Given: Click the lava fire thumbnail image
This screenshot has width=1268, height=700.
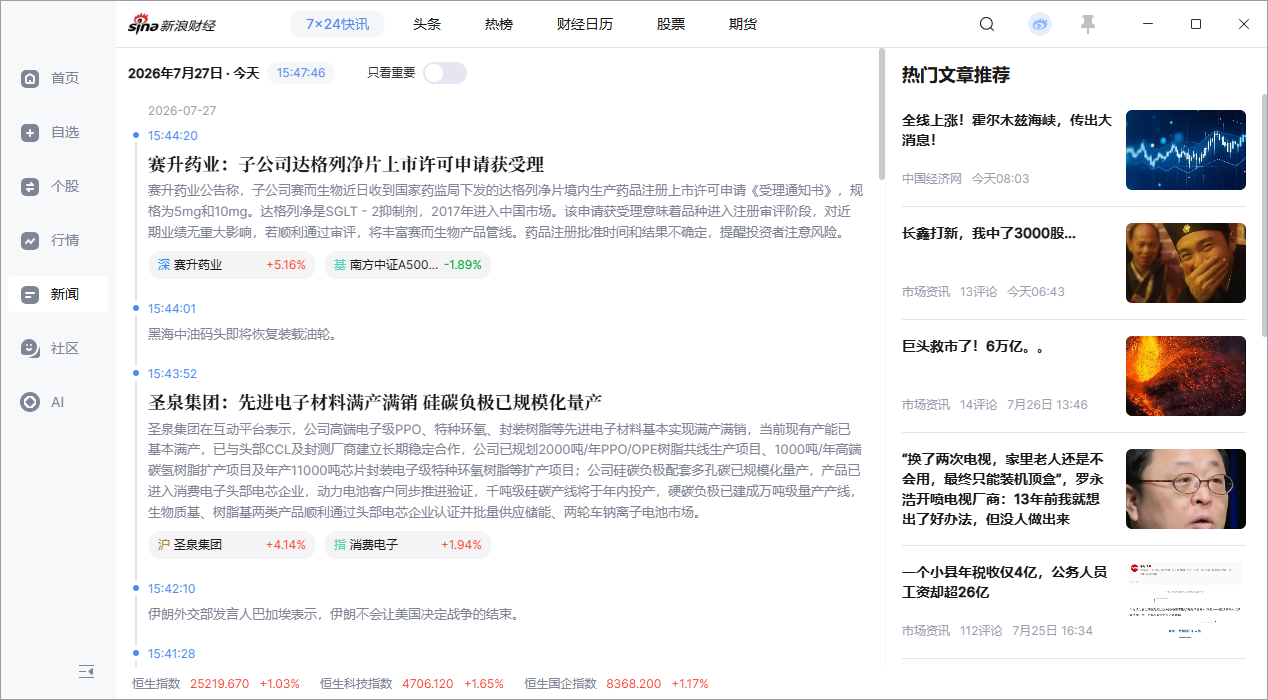Looking at the screenshot, I should pyautogui.click(x=1186, y=376).
